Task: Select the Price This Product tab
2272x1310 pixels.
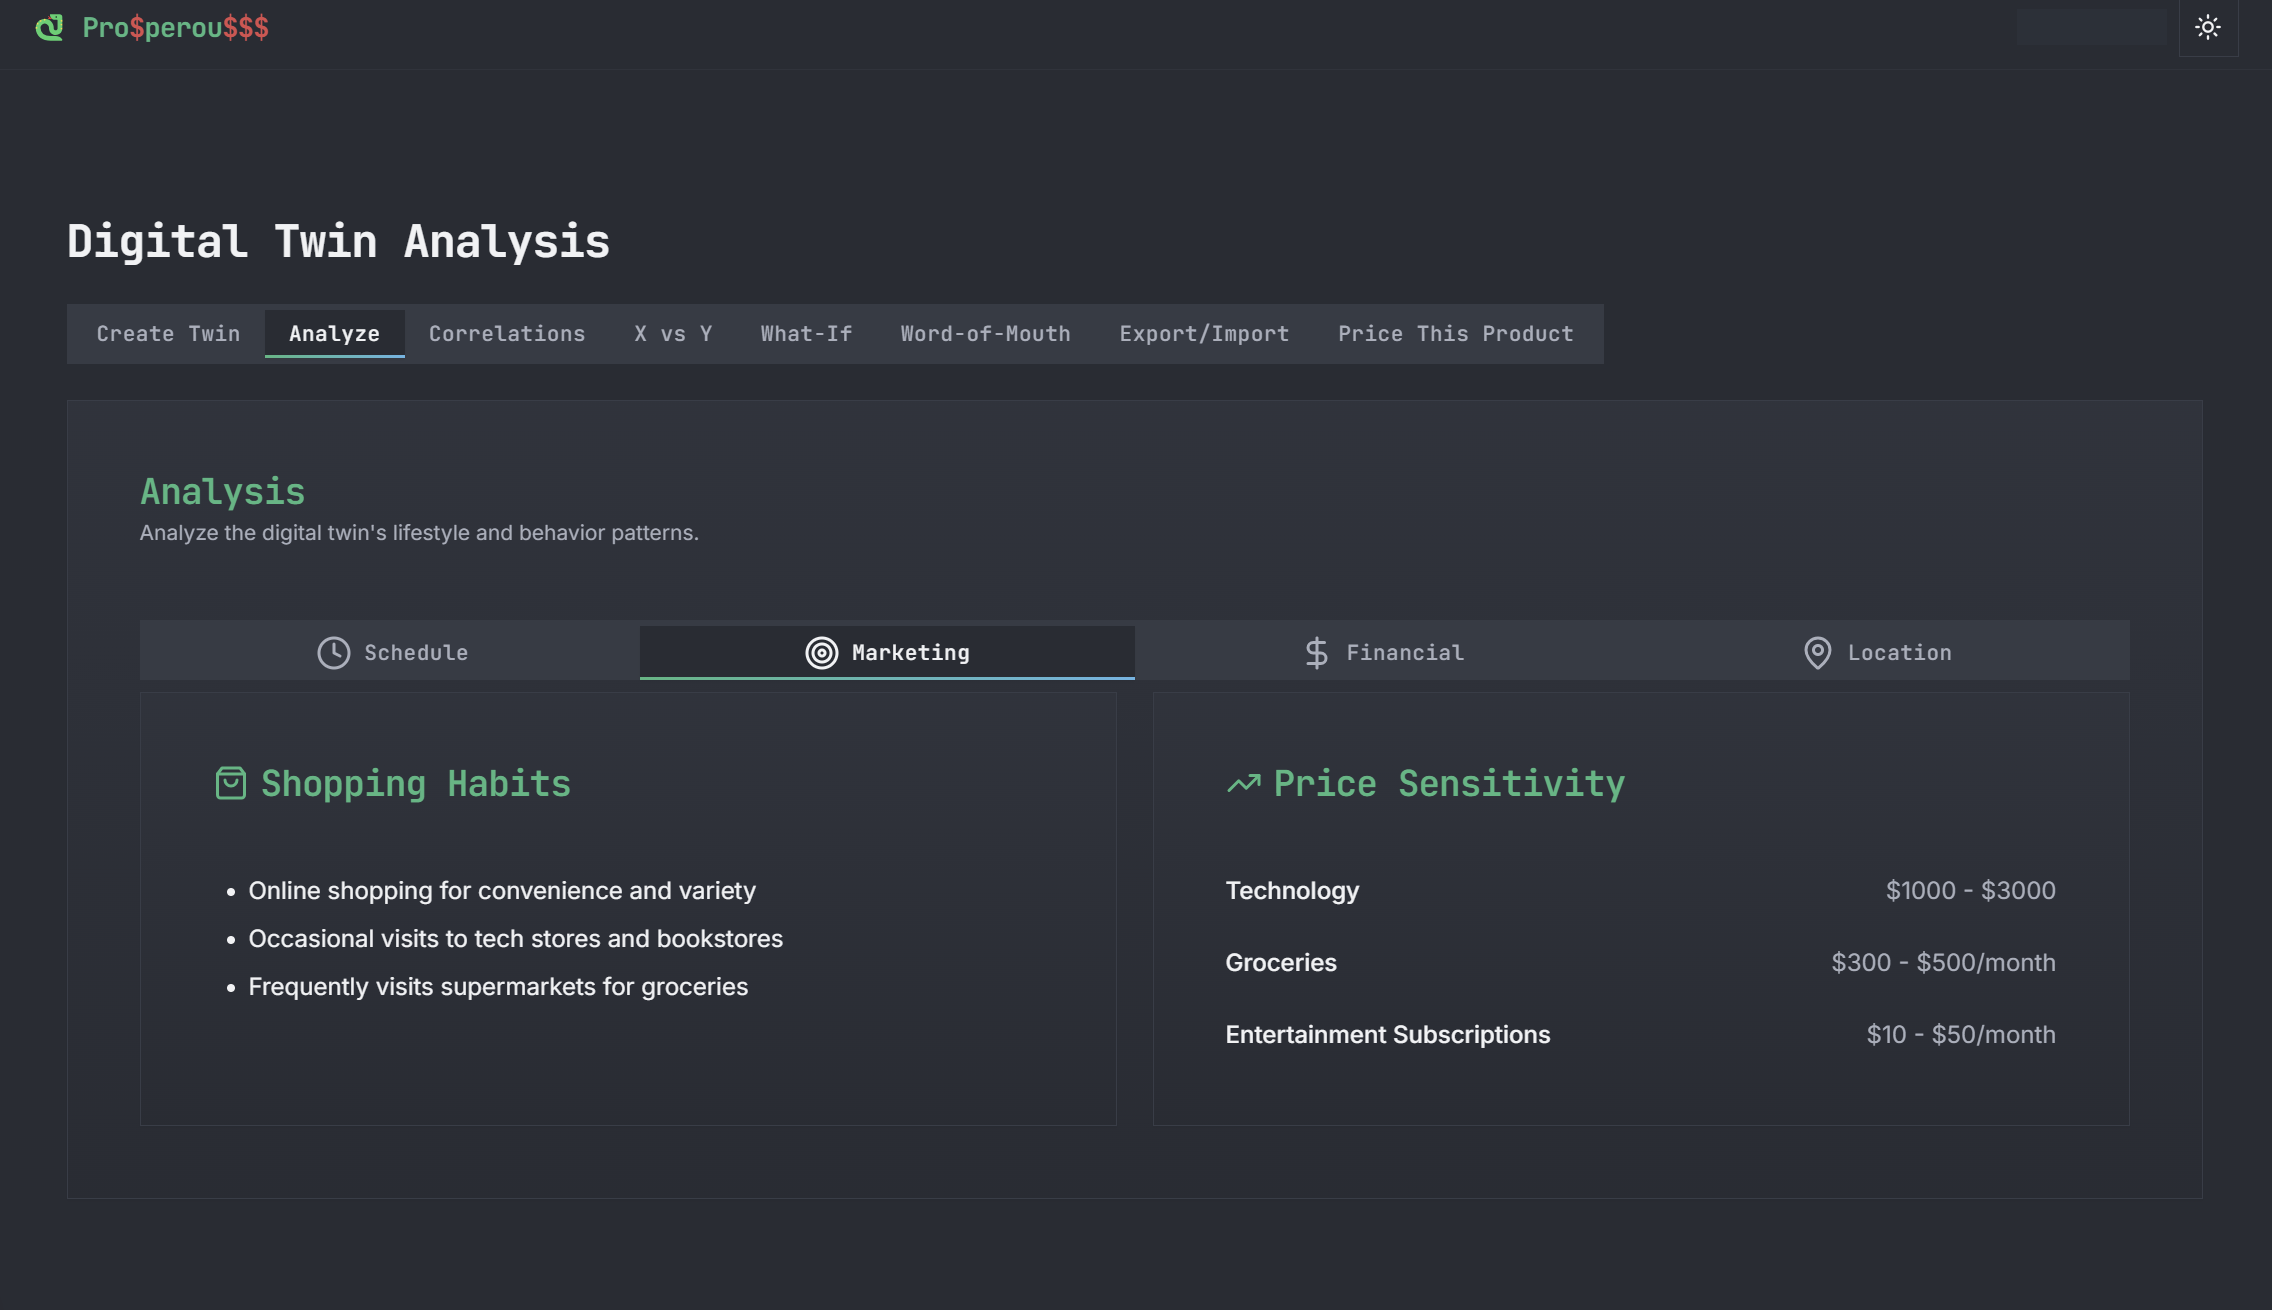Action: point(1455,334)
